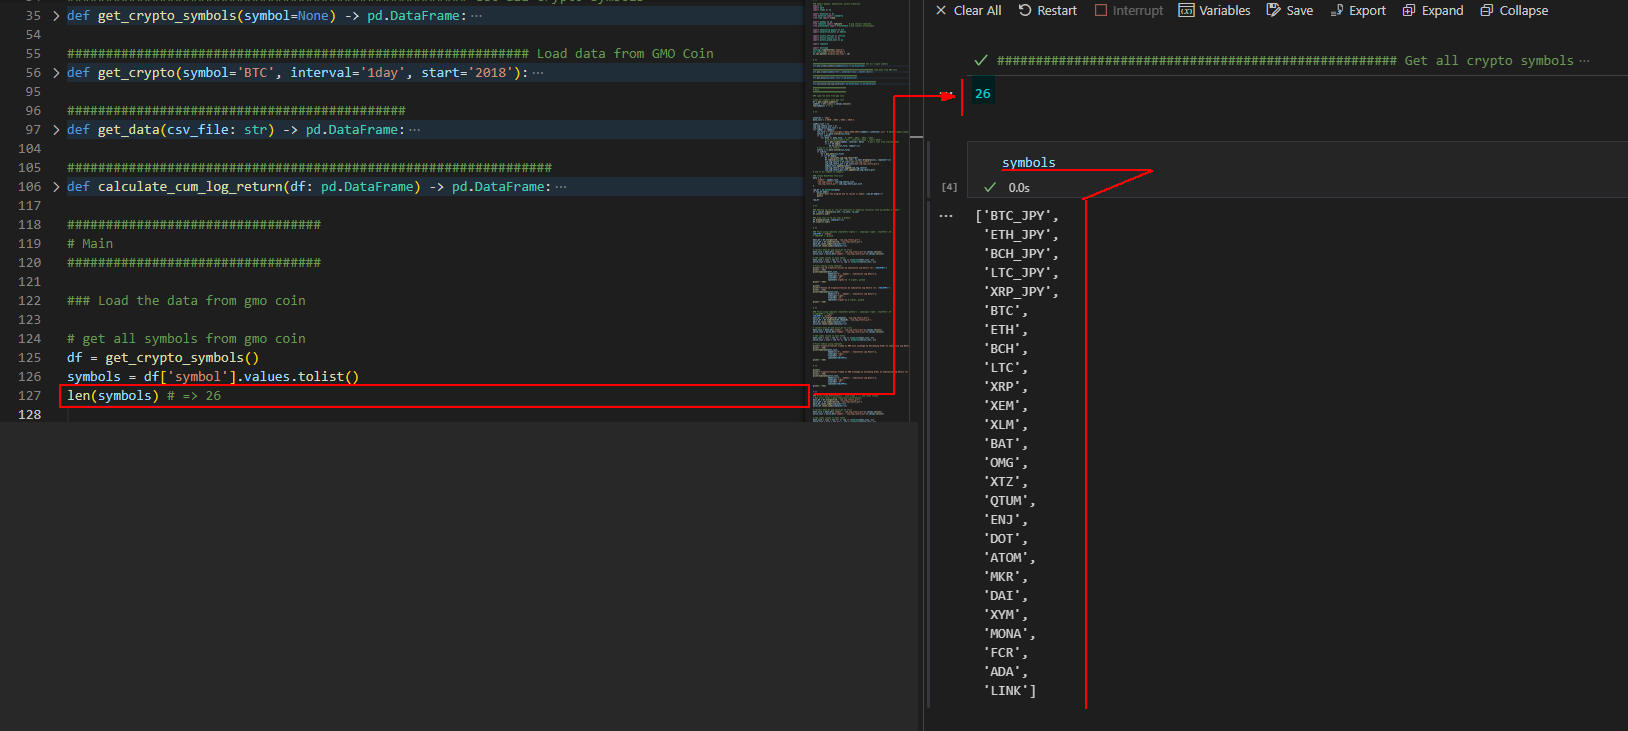Click checkmark beside Get all crypto symbols cell
The height and width of the screenshot is (731, 1628).
pos(981,61)
